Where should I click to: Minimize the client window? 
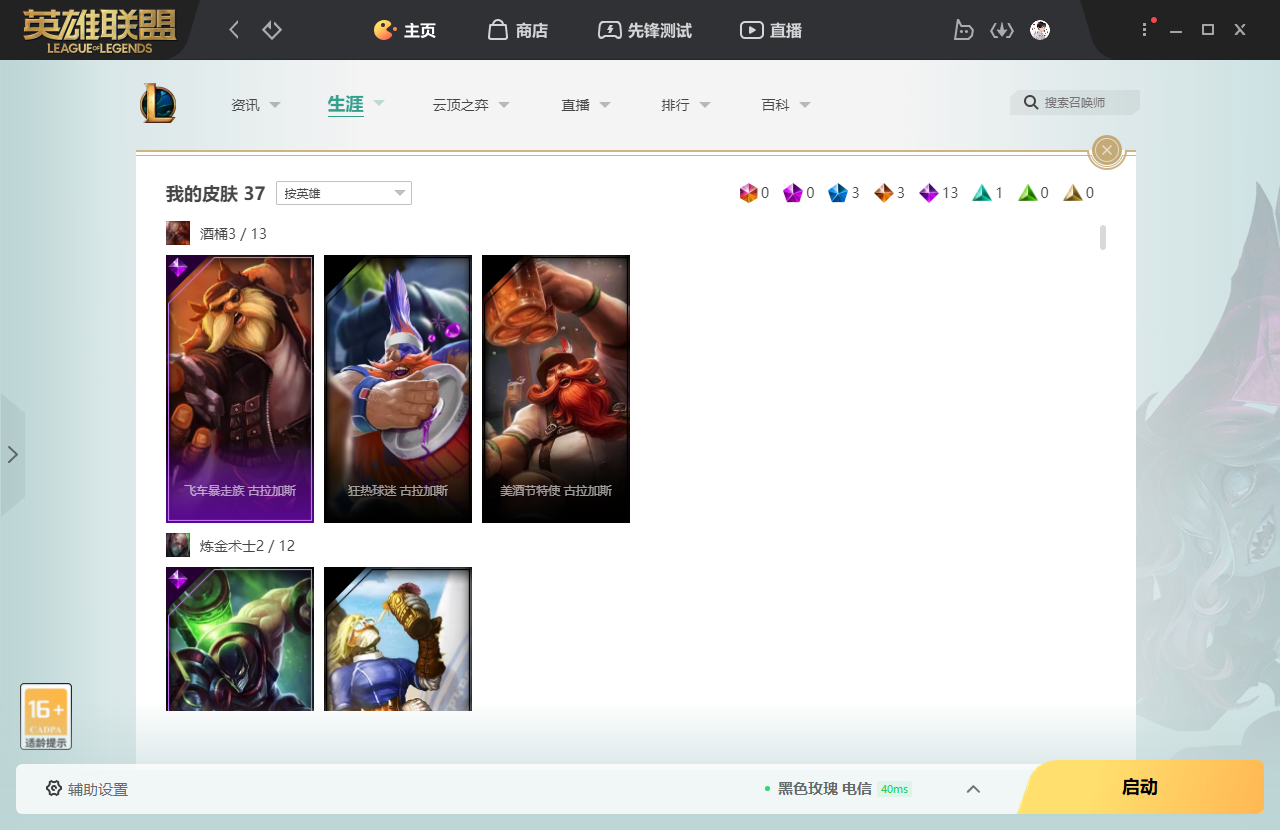tap(1176, 30)
